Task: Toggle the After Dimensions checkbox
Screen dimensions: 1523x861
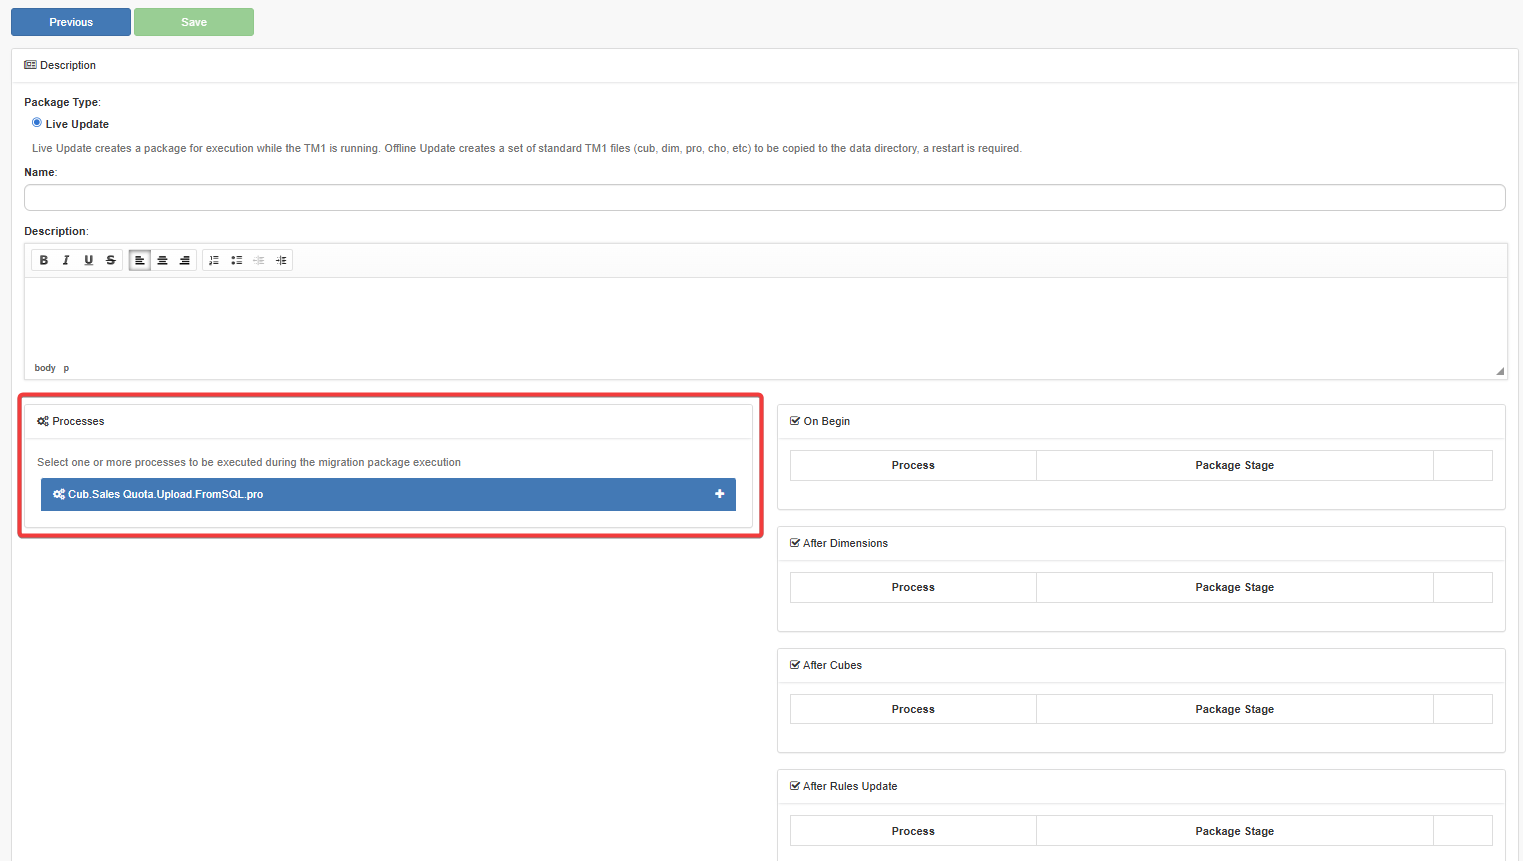Action: (795, 543)
